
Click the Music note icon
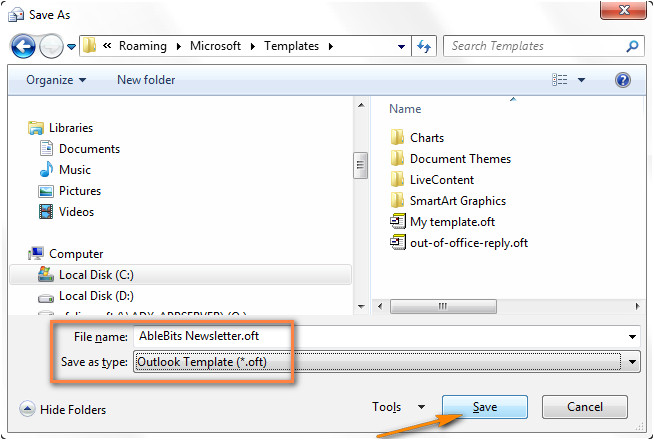click(x=46, y=169)
